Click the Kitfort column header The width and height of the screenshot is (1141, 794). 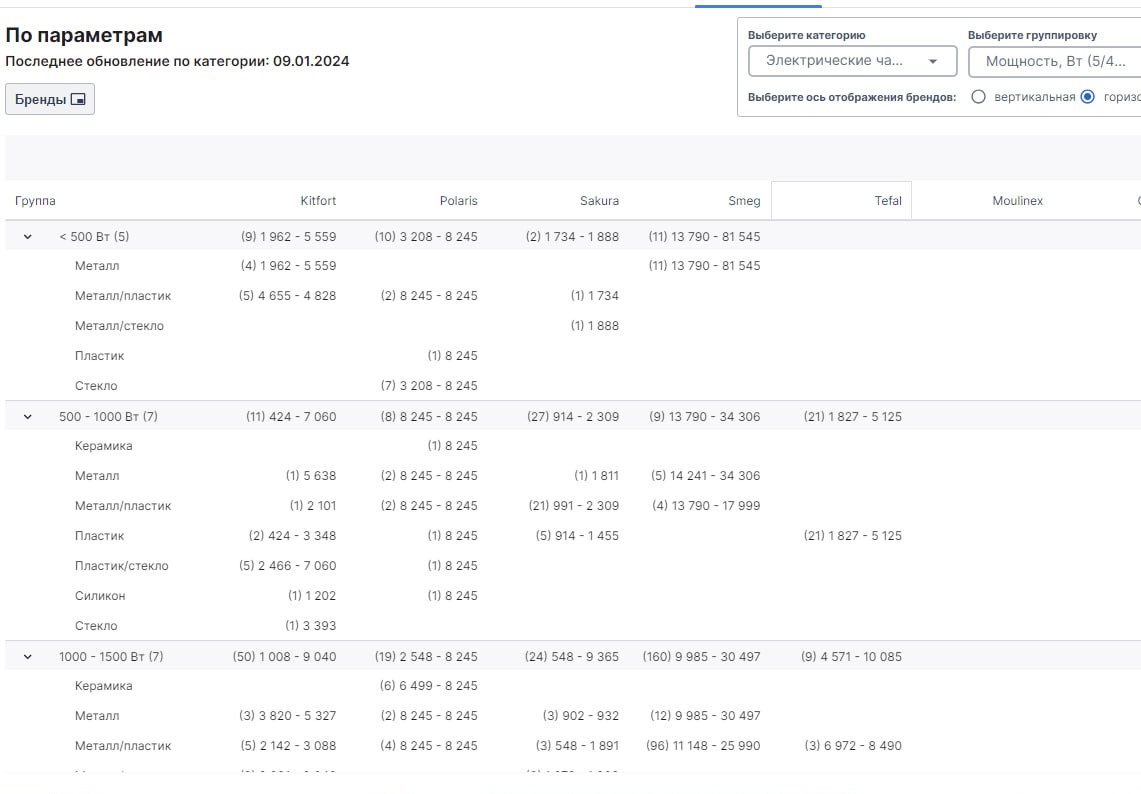click(x=318, y=201)
